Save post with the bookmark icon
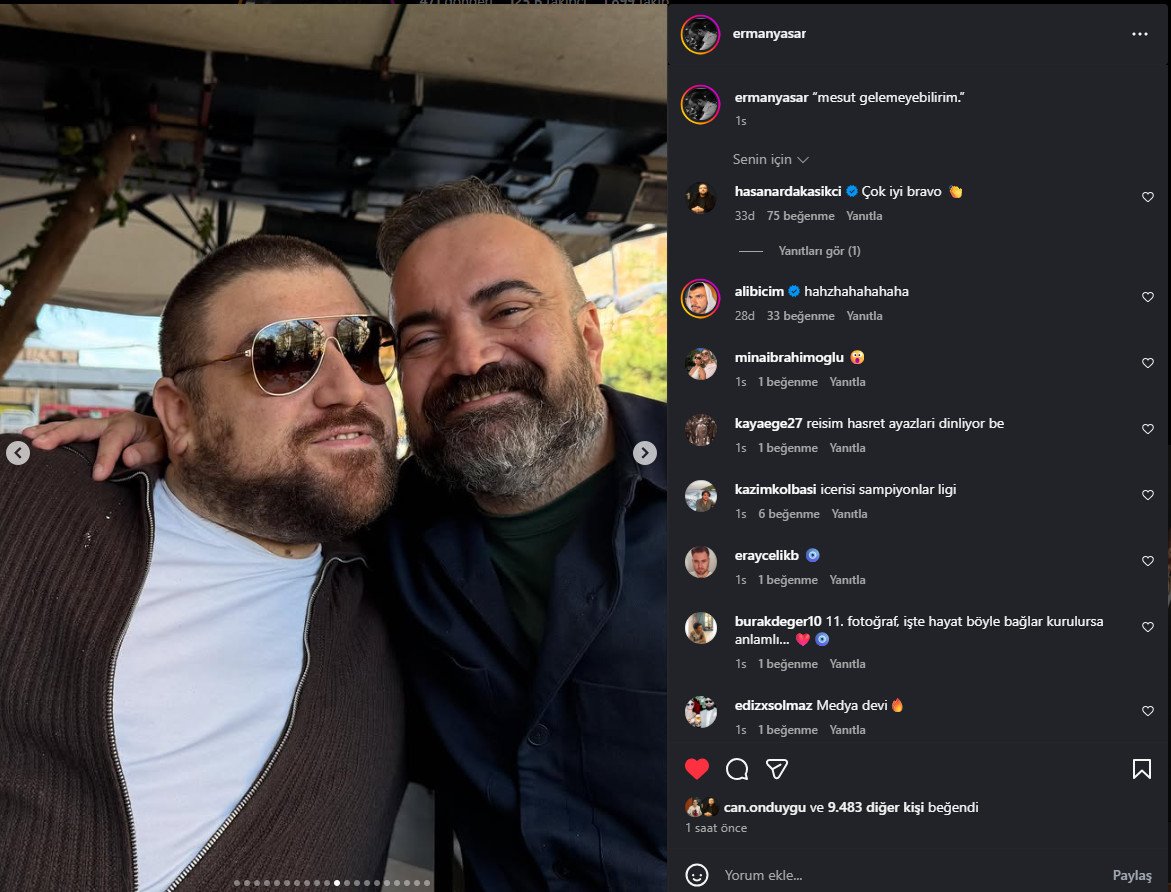The image size is (1171, 892). (x=1141, y=769)
